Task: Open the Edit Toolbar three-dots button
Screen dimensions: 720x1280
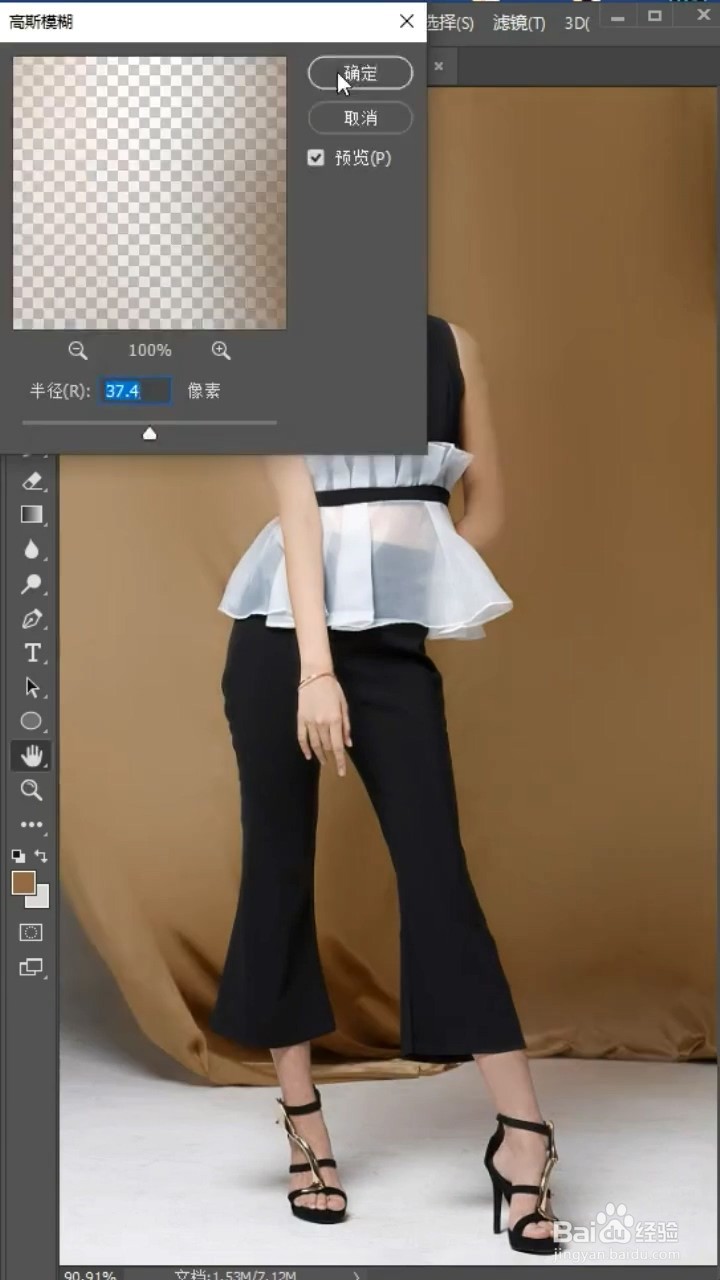Action: [x=32, y=825]
